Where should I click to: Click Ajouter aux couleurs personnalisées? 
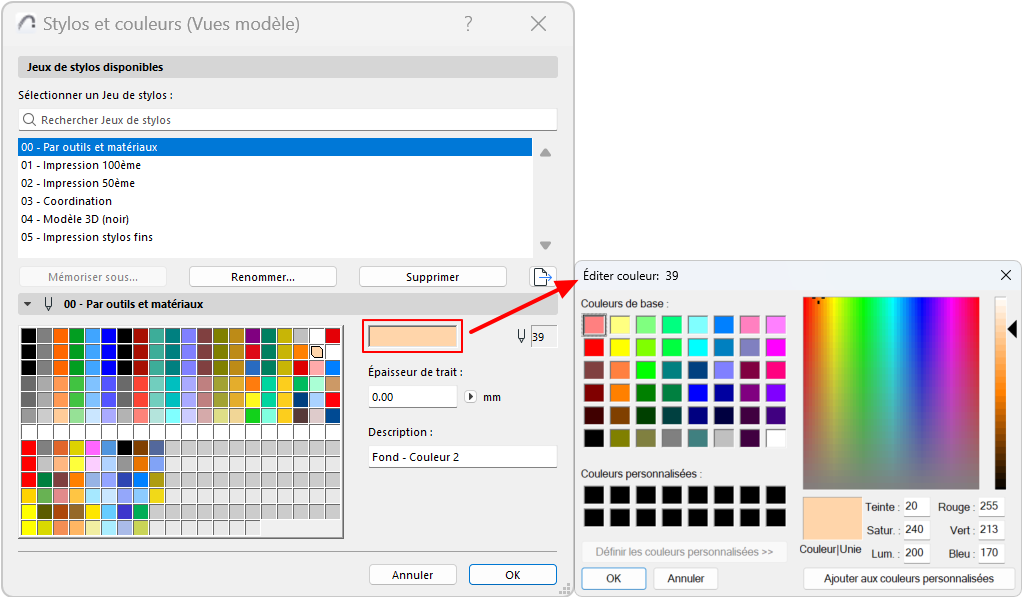click(x=908, y=578)
